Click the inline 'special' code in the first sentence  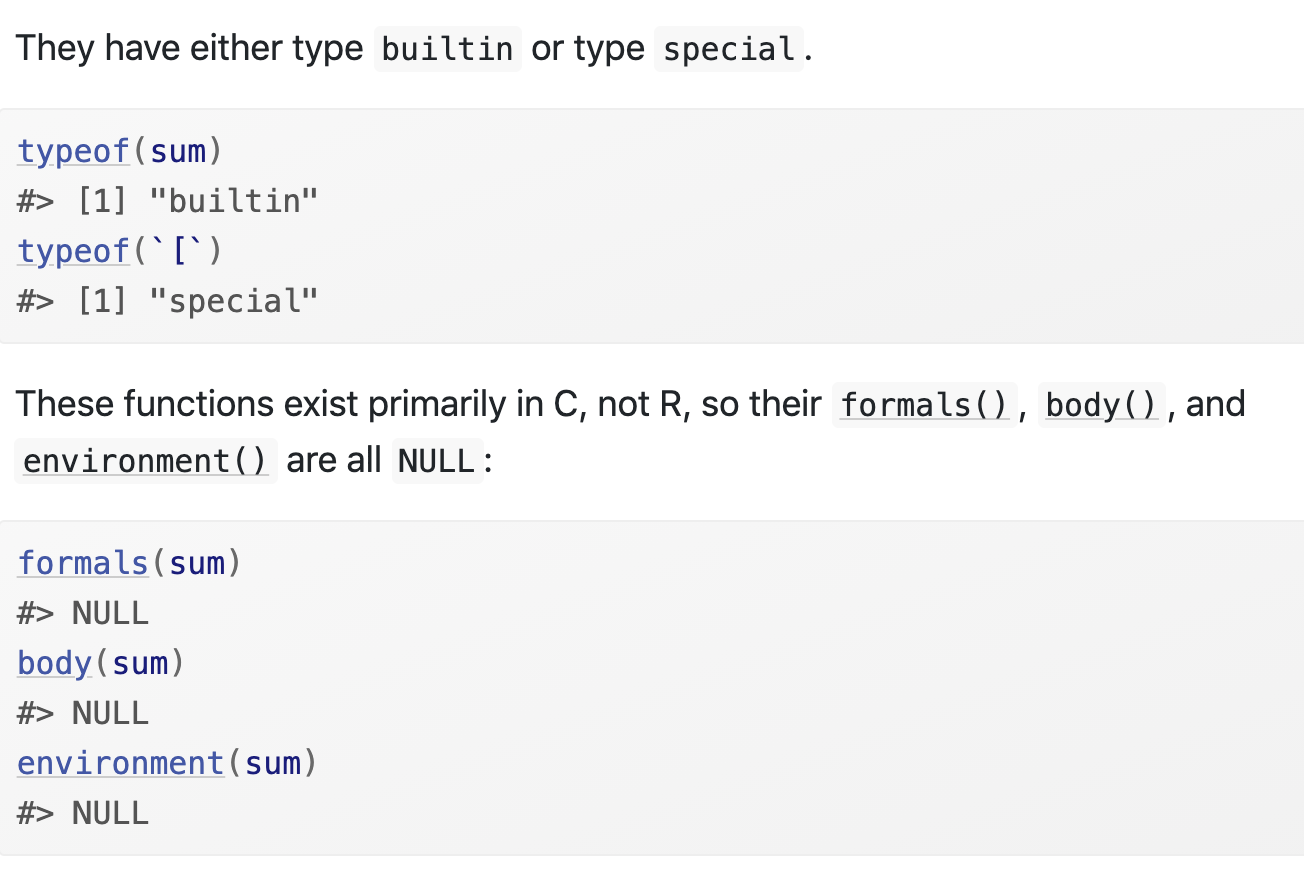tap(728, 49)
